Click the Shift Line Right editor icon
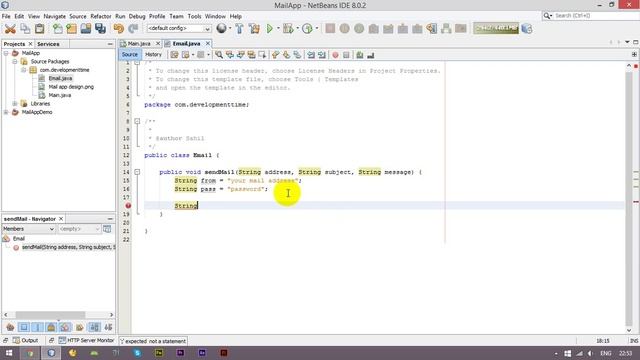This screenshot has height=360, width=640. [322, 55]
